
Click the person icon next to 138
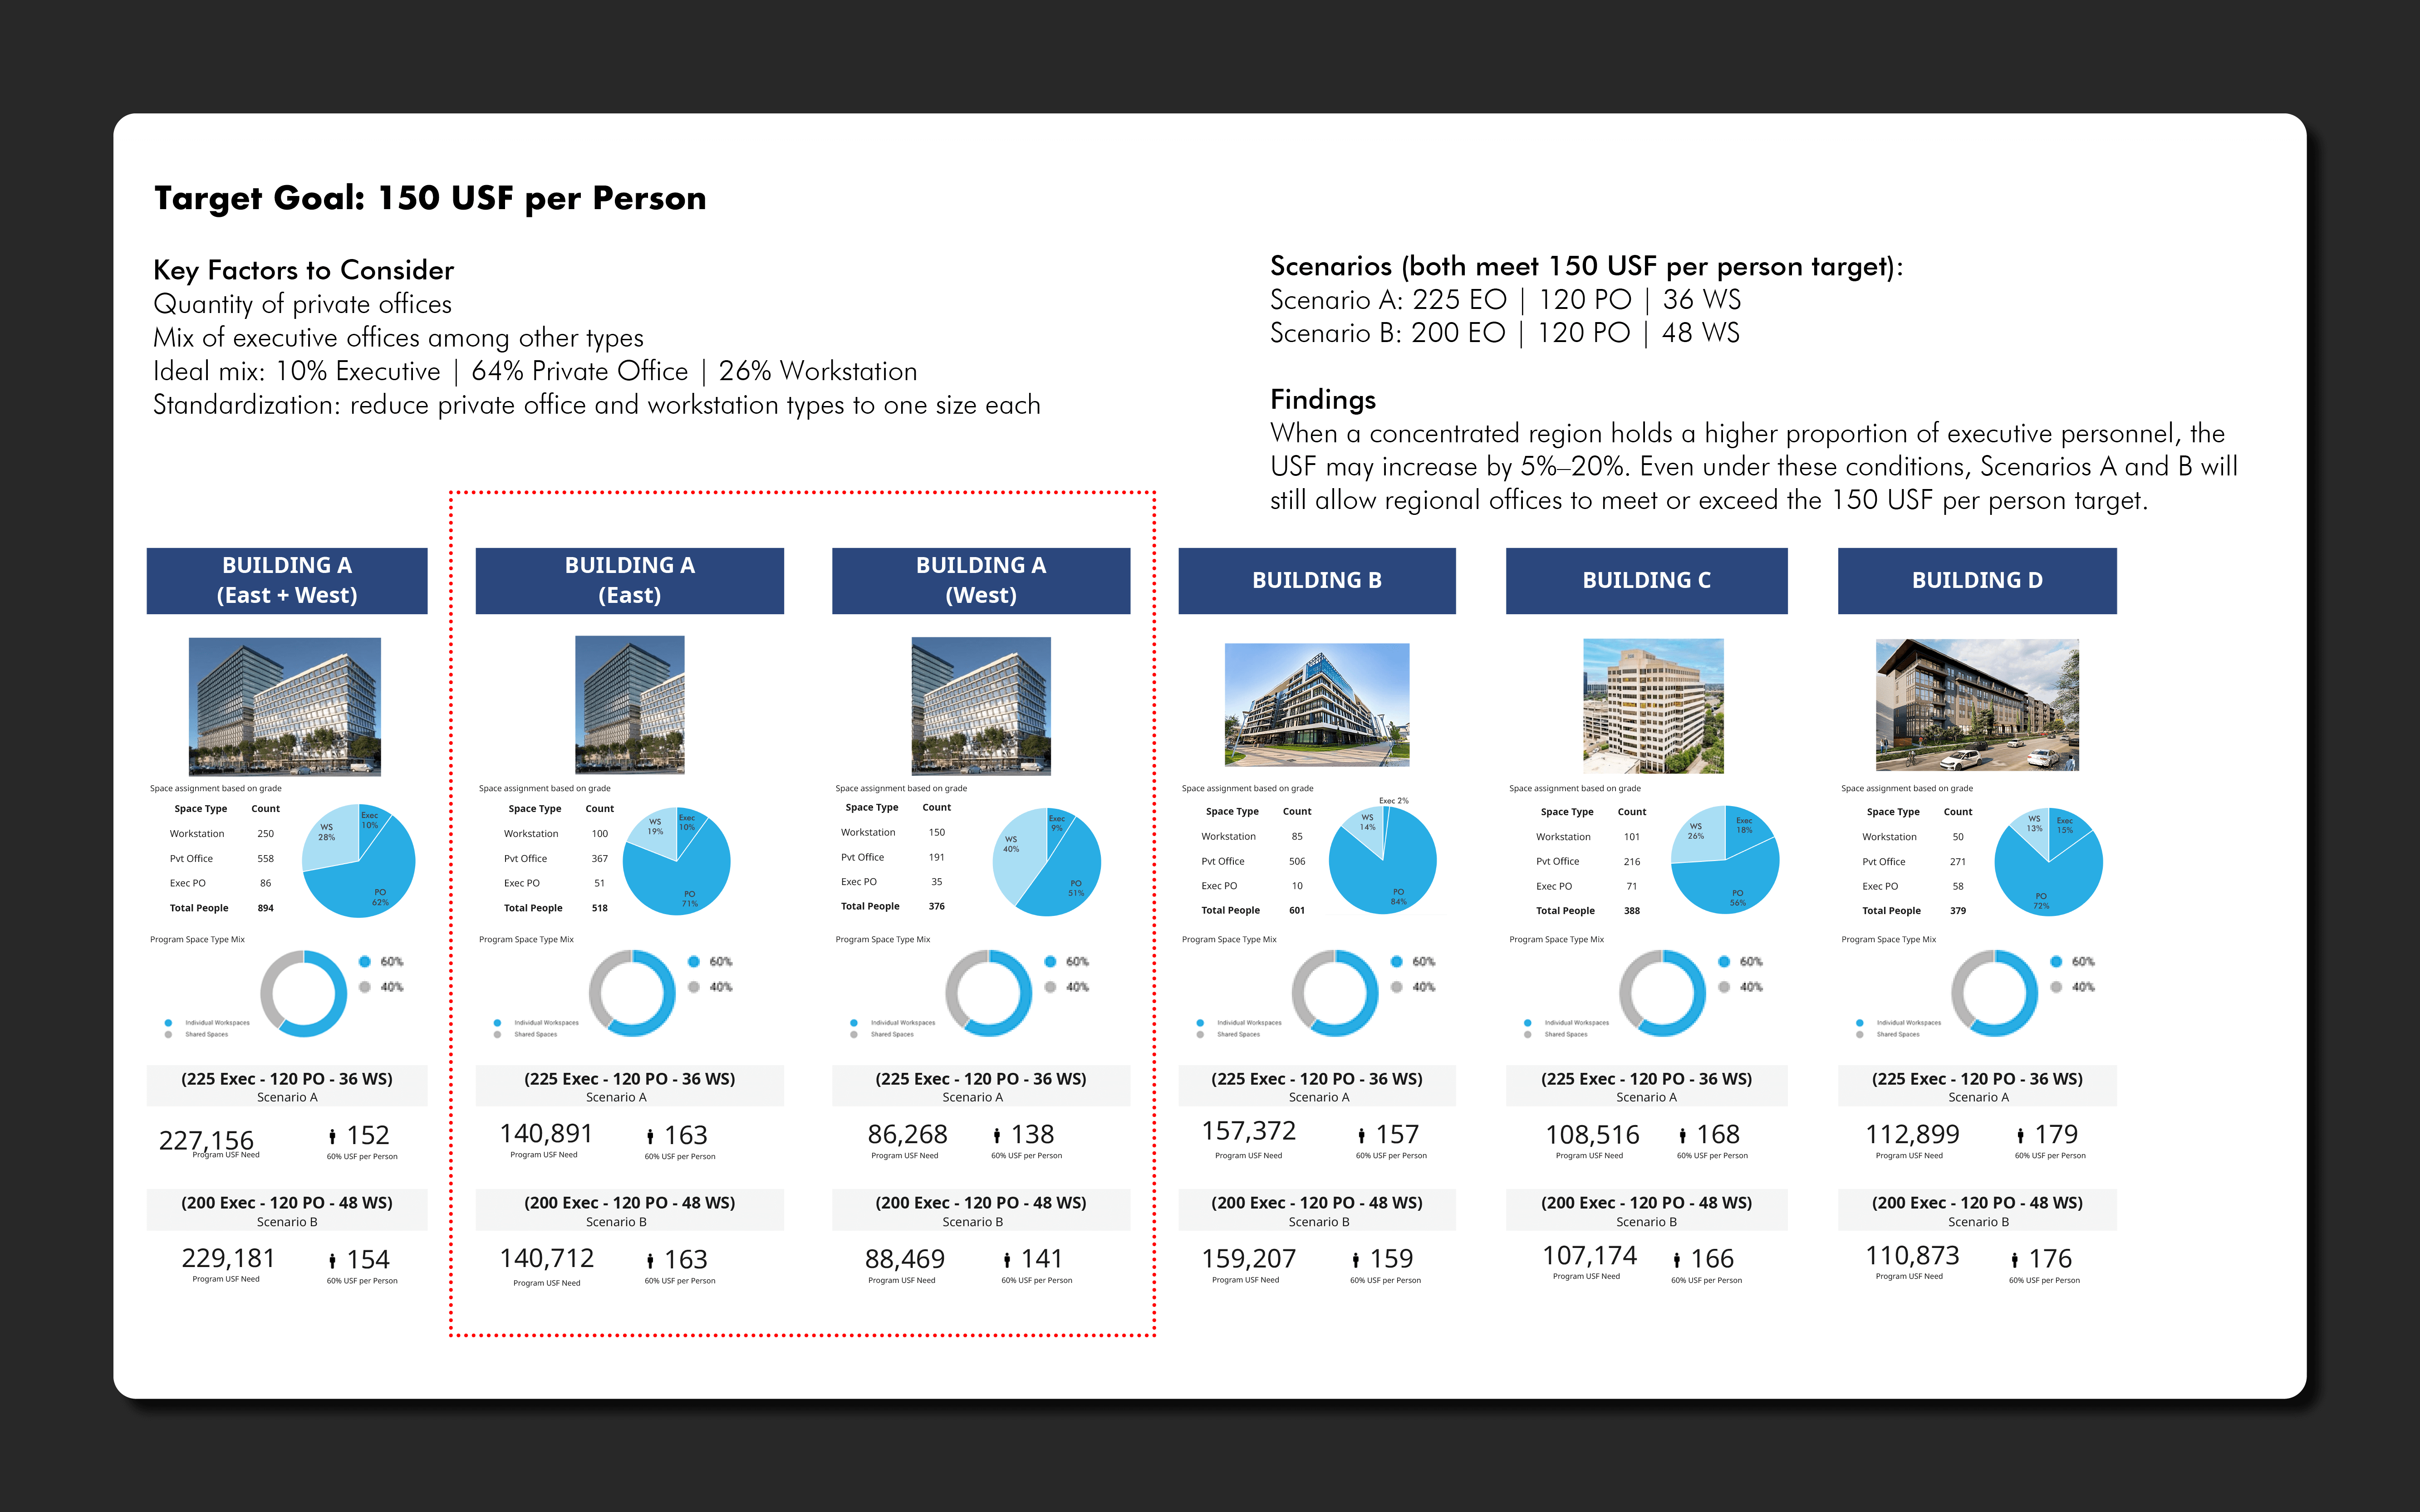(997, 1136)
